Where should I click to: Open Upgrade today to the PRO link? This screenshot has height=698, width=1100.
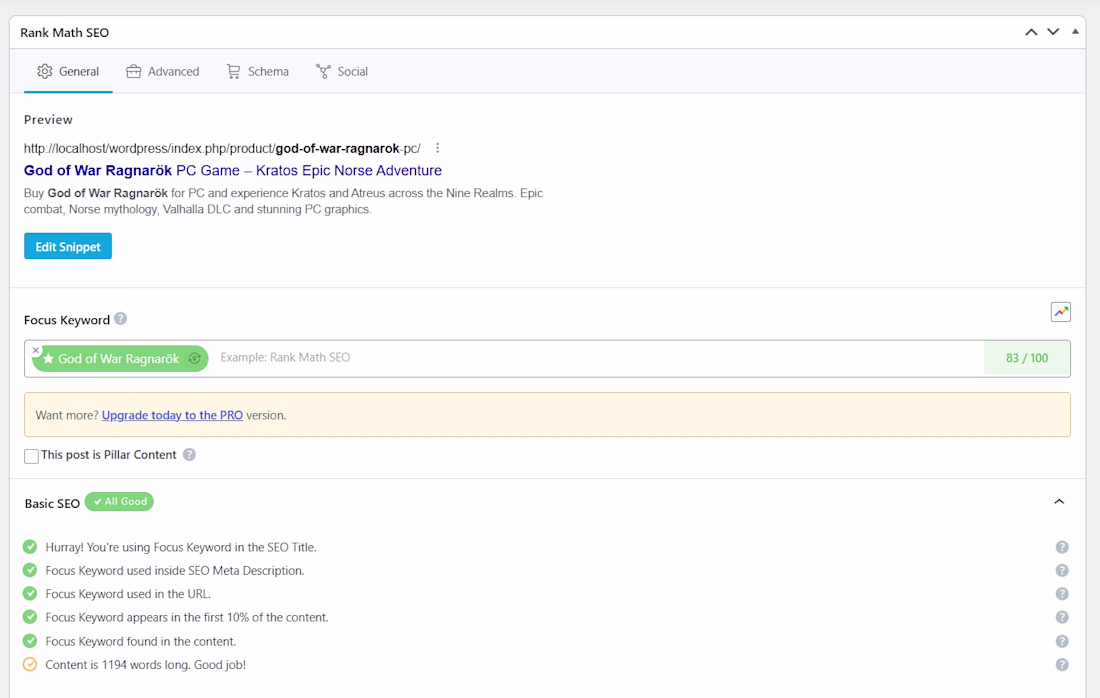(x=173, y=415)
